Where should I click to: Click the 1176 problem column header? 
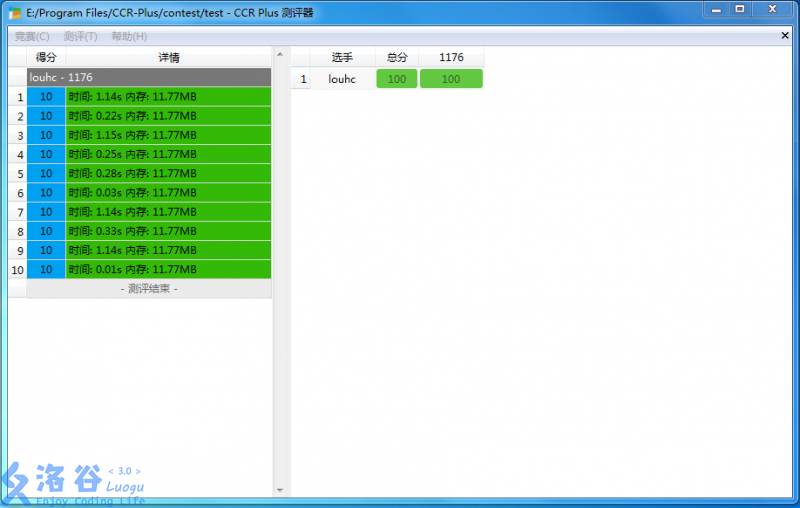451,57
